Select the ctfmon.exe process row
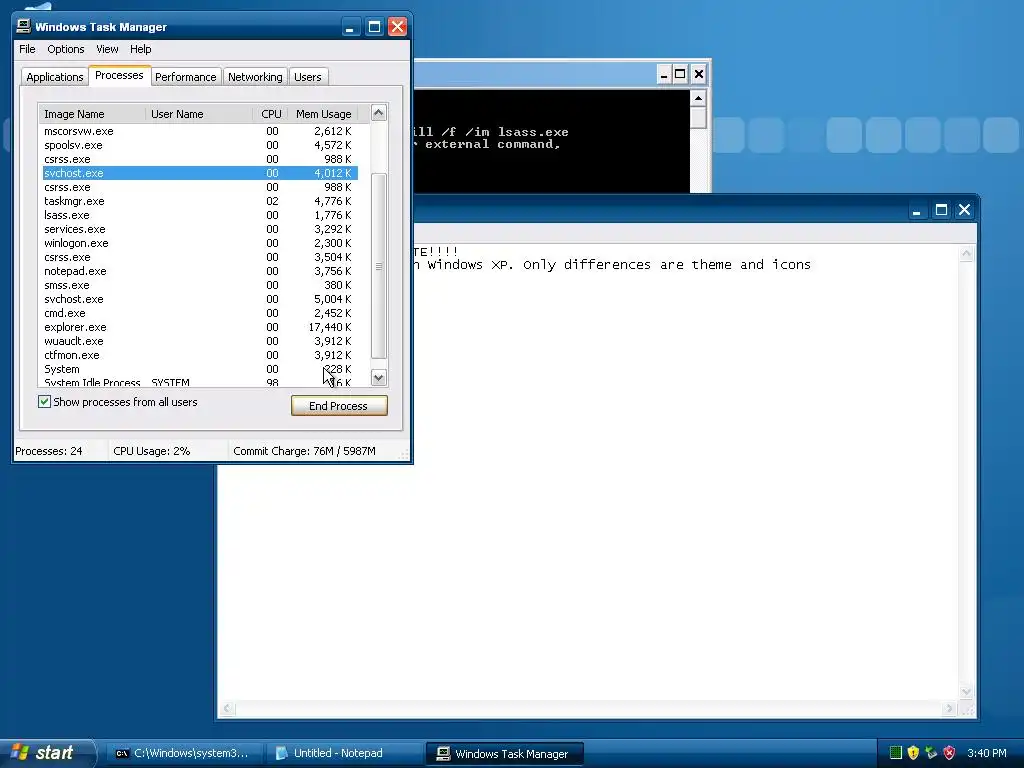 pyautogui.click(x=200, y=355)
